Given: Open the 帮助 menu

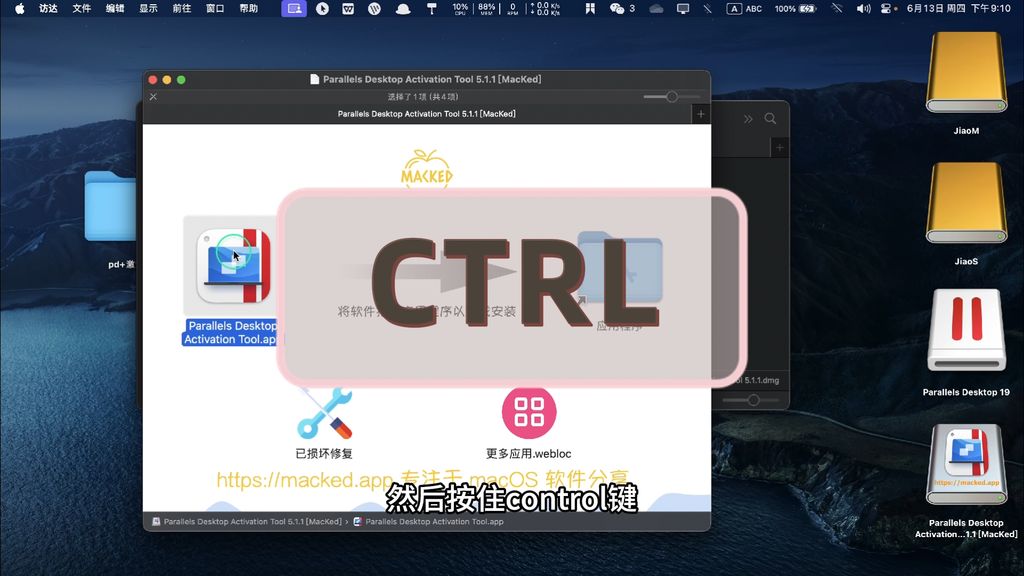Looking at the screenshot, I should click(248, 8).
